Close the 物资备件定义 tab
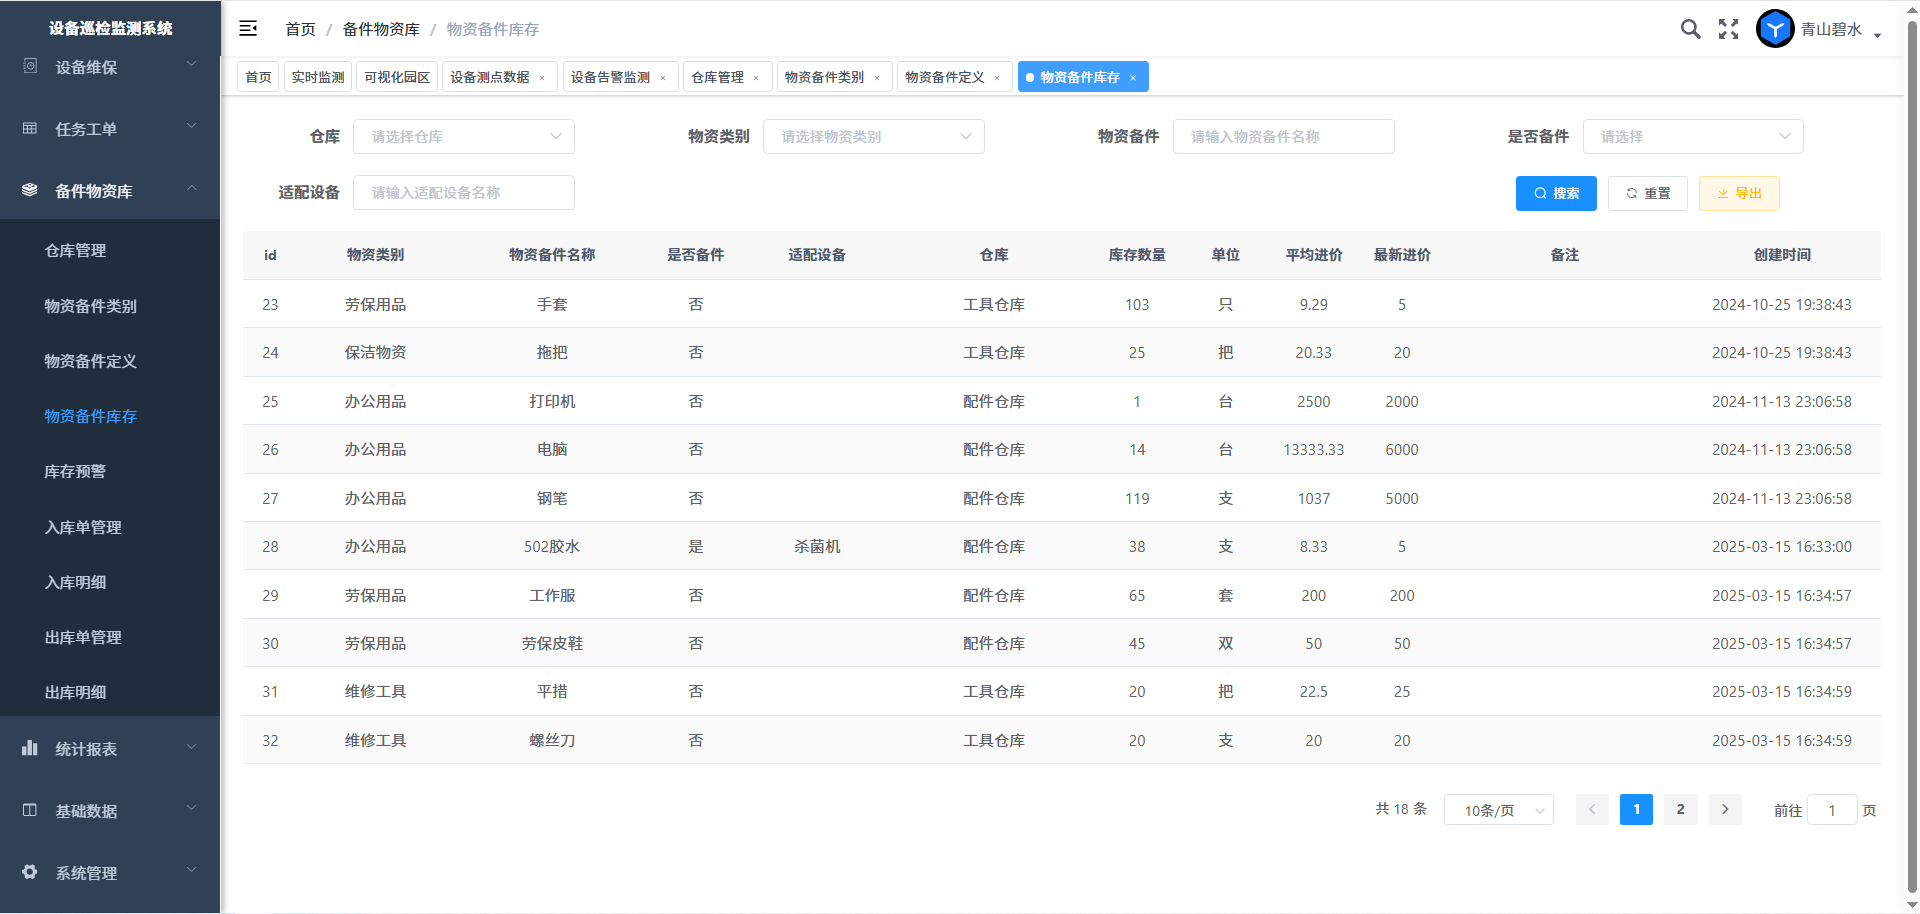 (x=997, y=78)
